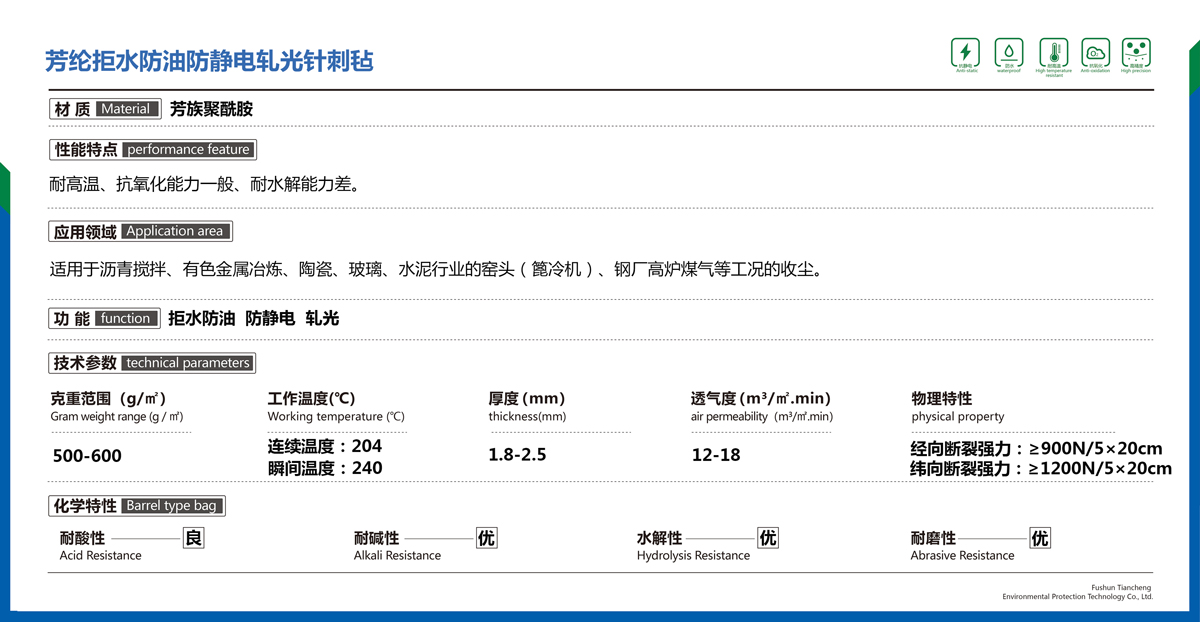Click the Alkali Resistance rating box

486,539
